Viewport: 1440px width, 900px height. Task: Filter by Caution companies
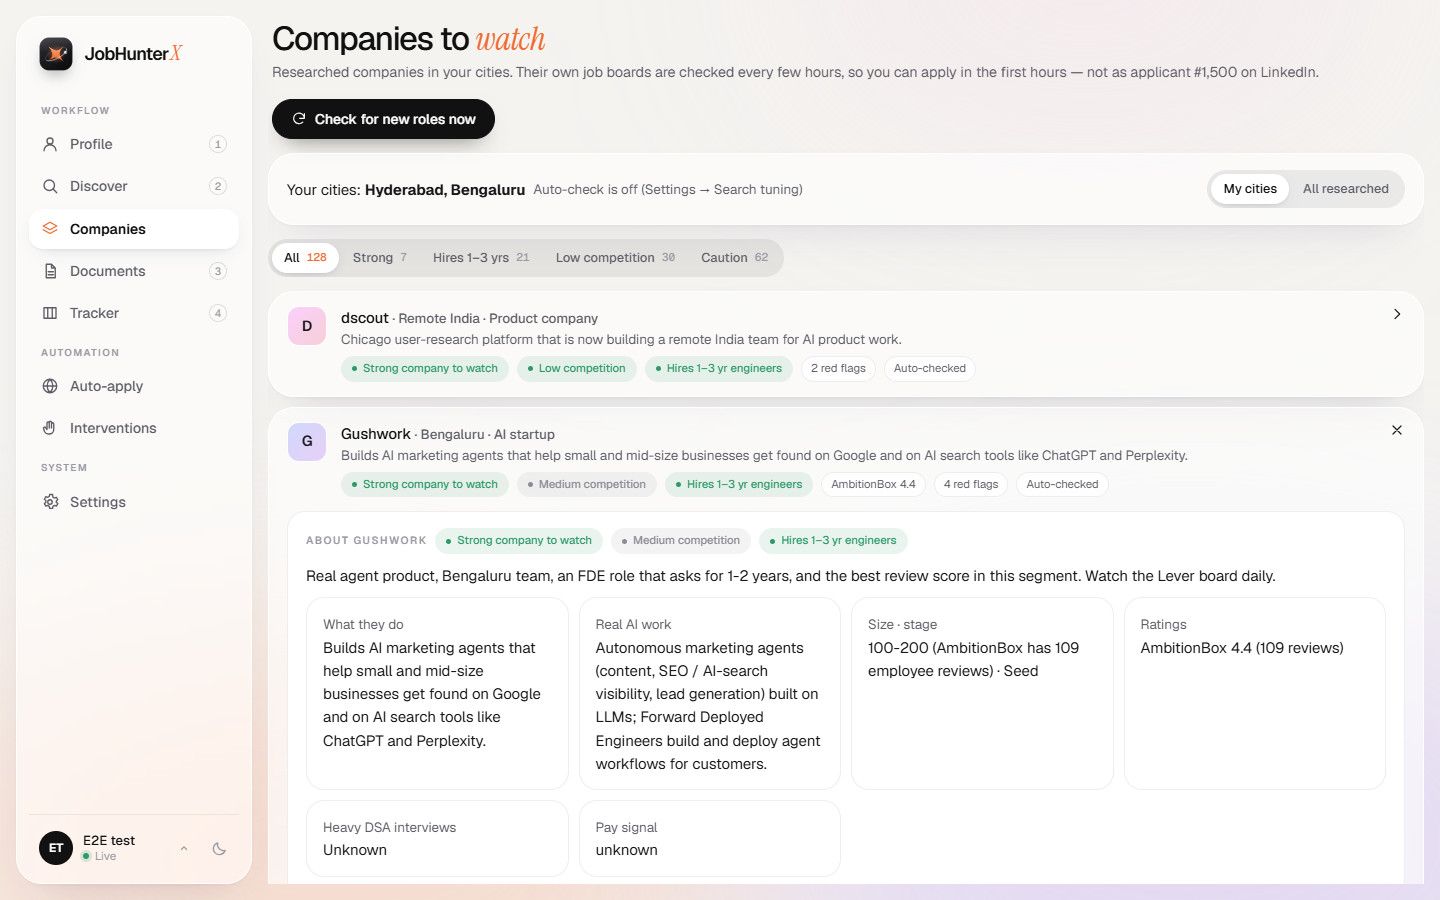[x=734, y=258]
